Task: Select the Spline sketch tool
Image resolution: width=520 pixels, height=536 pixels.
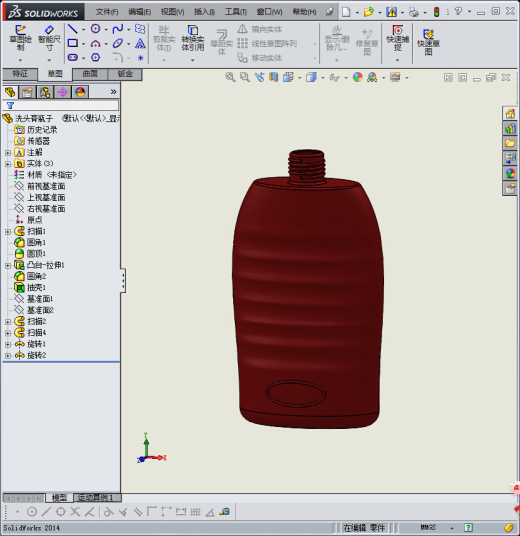Action: pos(118,29)
